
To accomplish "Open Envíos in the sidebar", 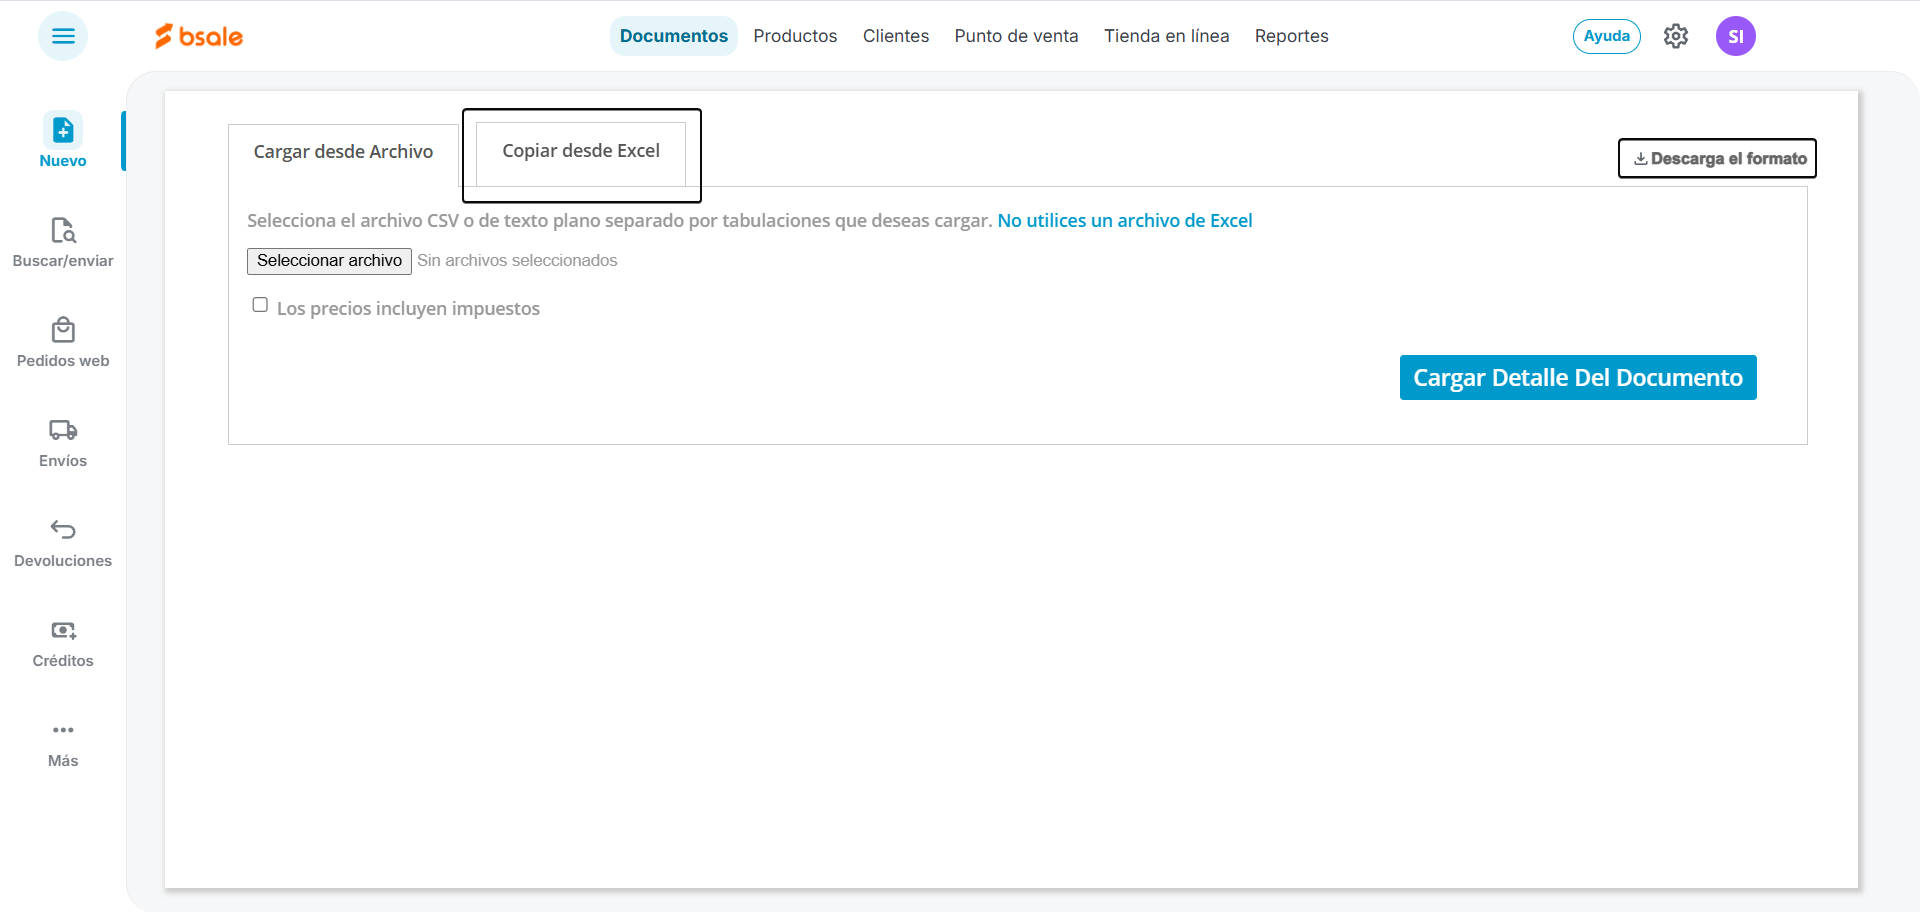I will click(63, 443).
